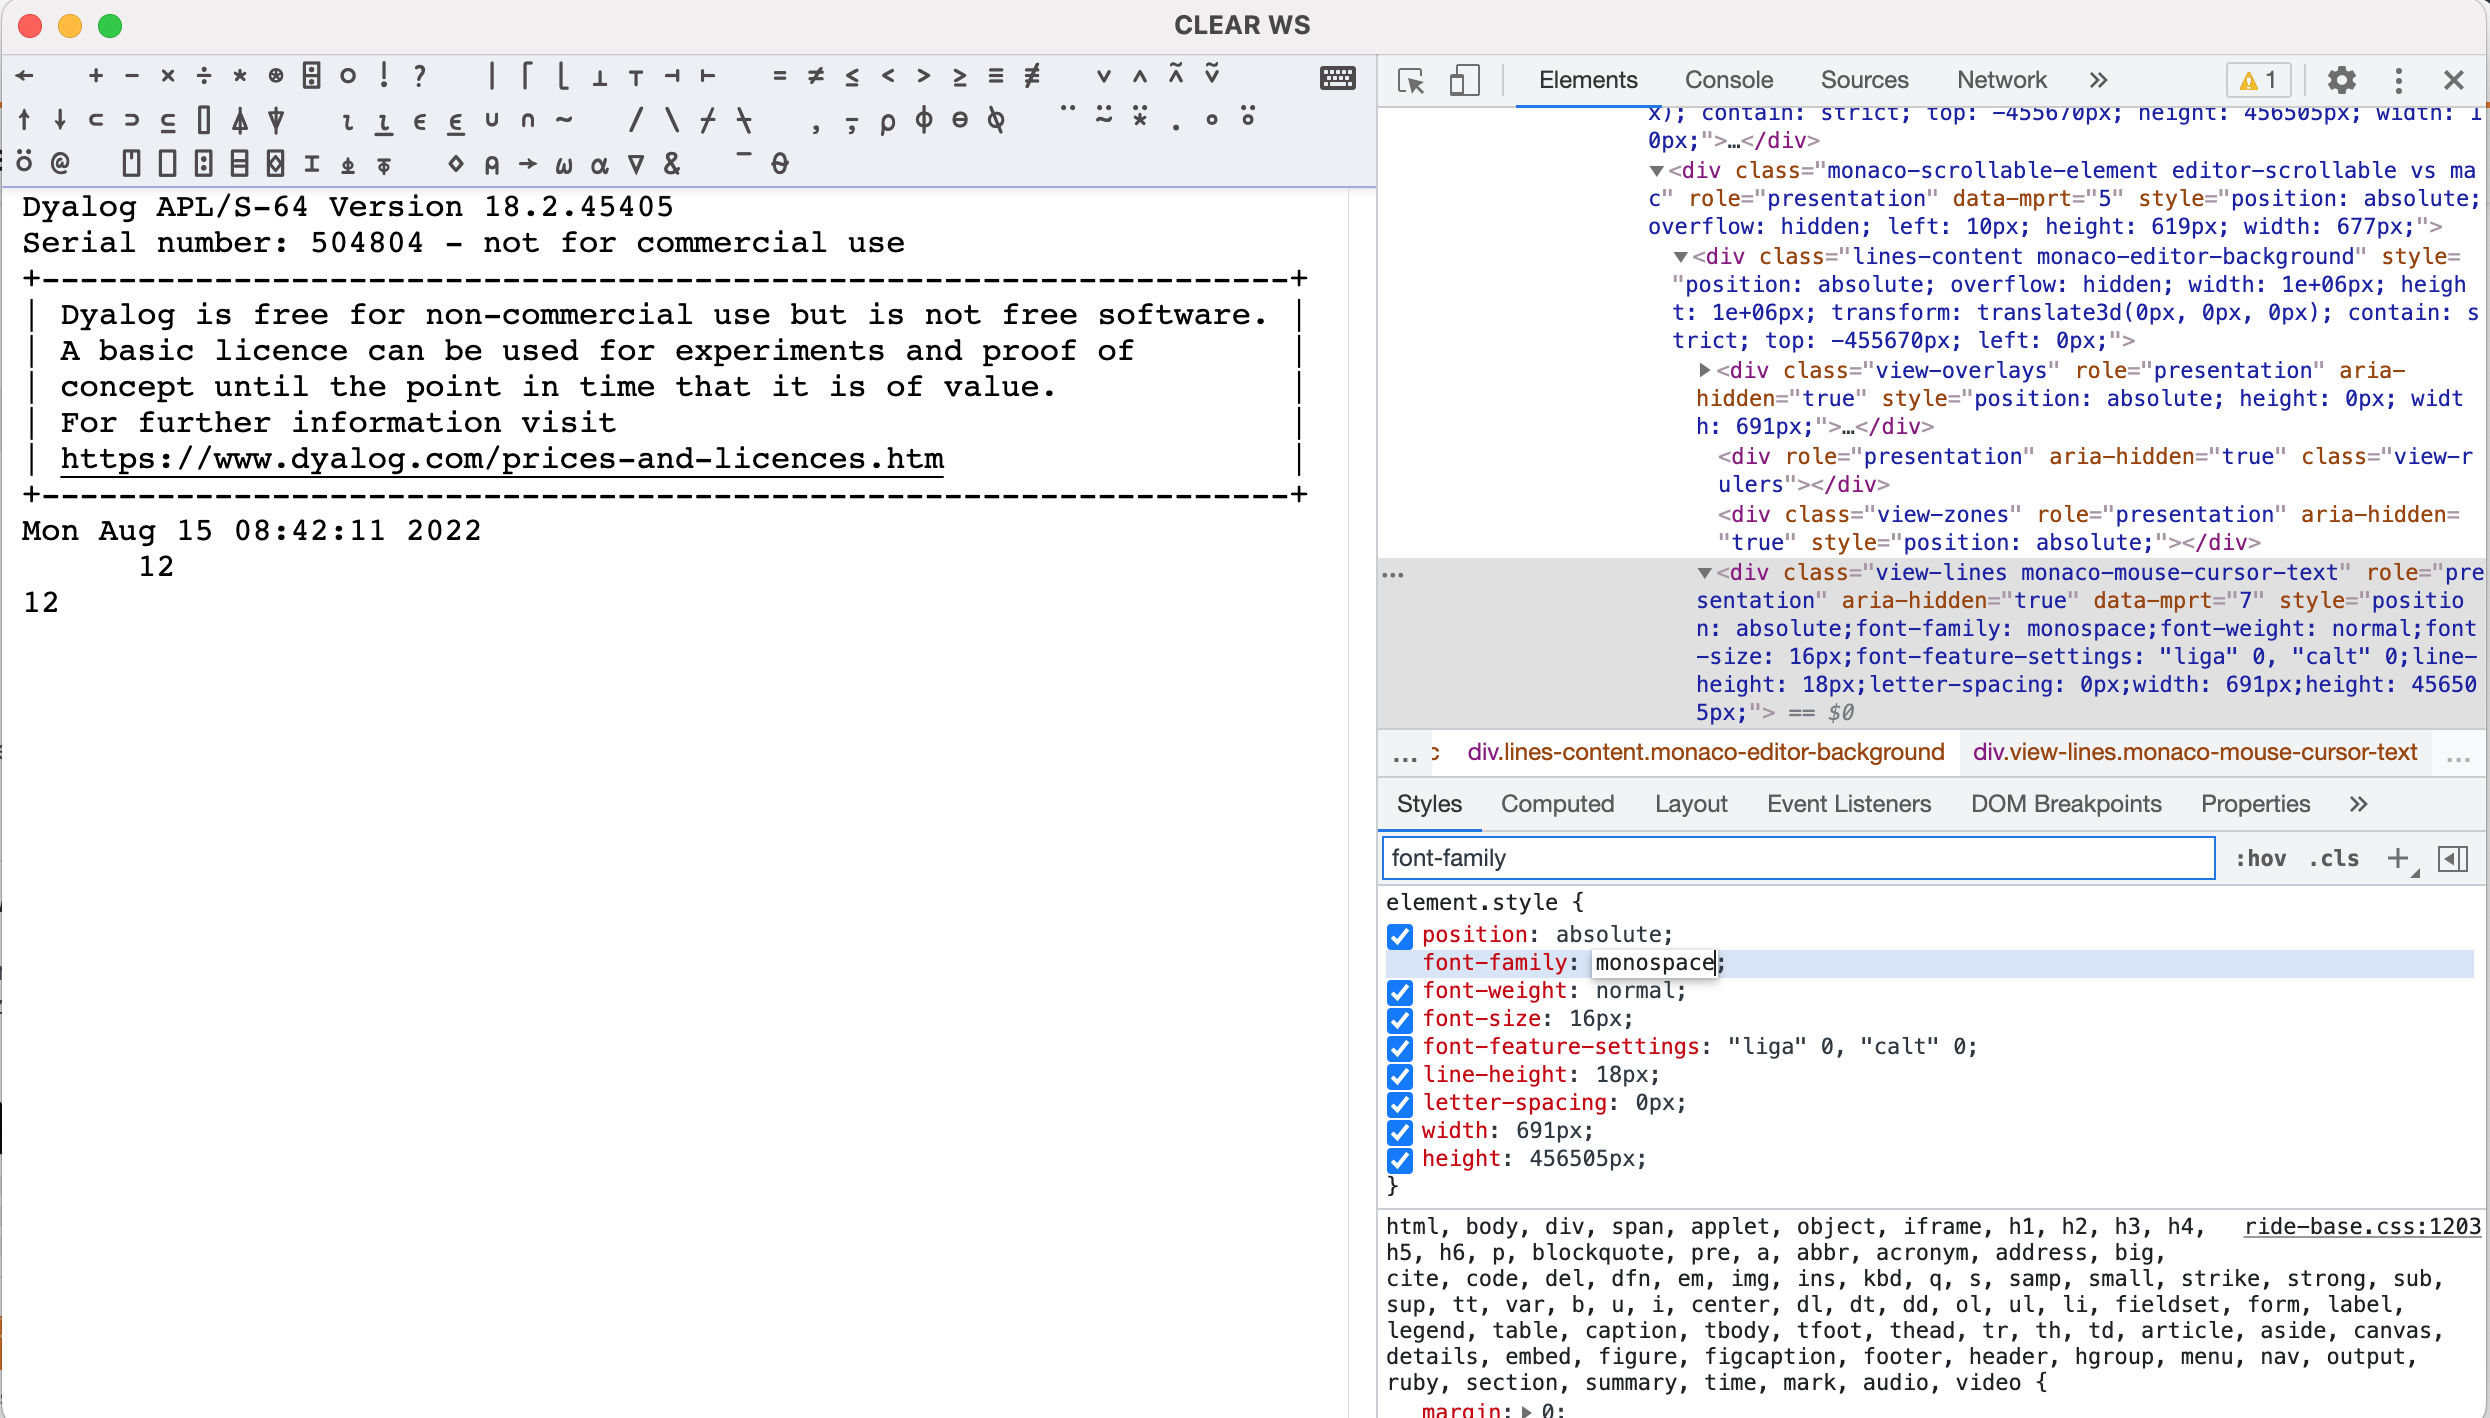Switch to the Console tab
The image size is (2490, 1418).
pyautogui.click(x=1728, y=80)
